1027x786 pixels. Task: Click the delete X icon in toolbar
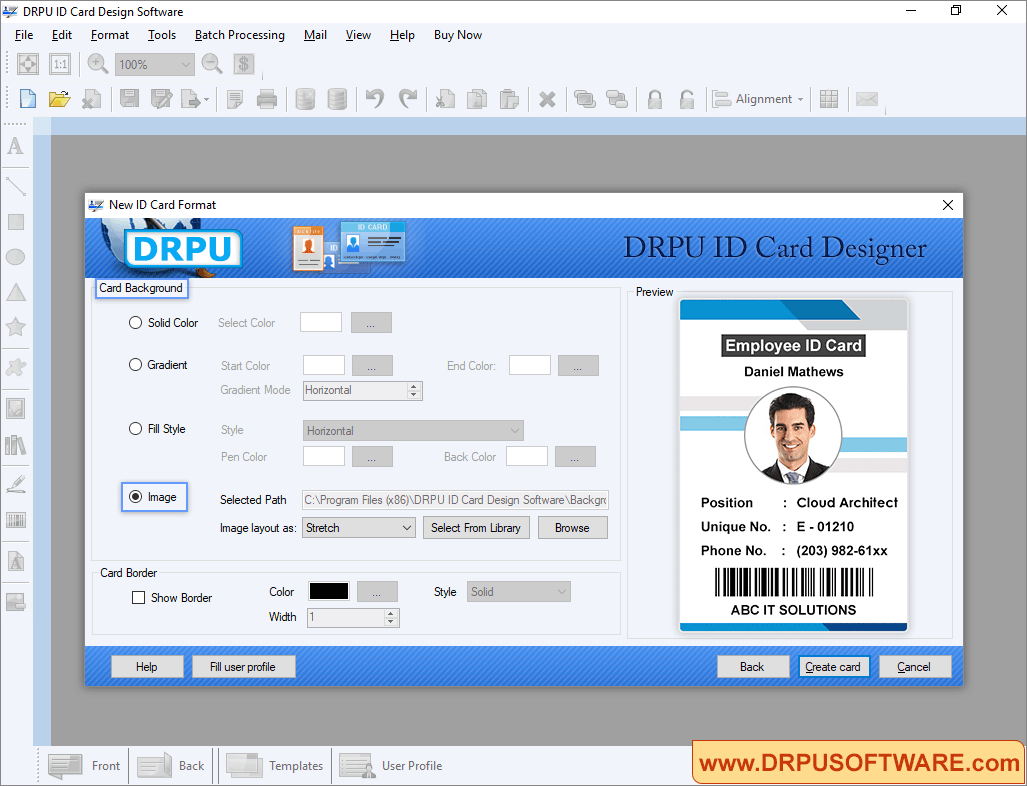(547, 100)
